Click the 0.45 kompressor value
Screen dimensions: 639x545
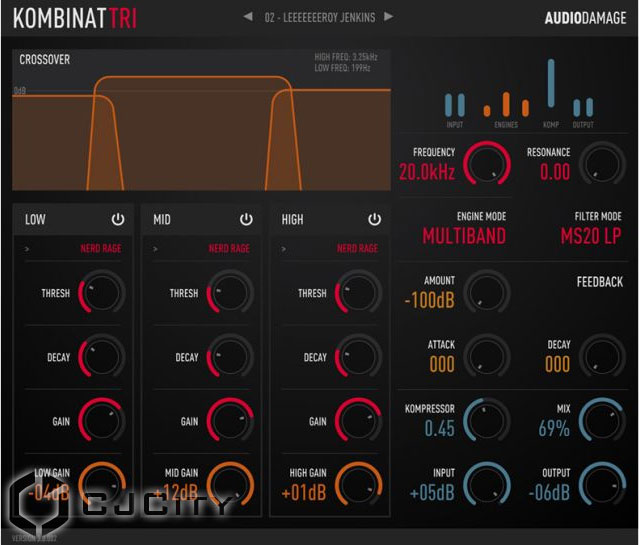(439, 428)
